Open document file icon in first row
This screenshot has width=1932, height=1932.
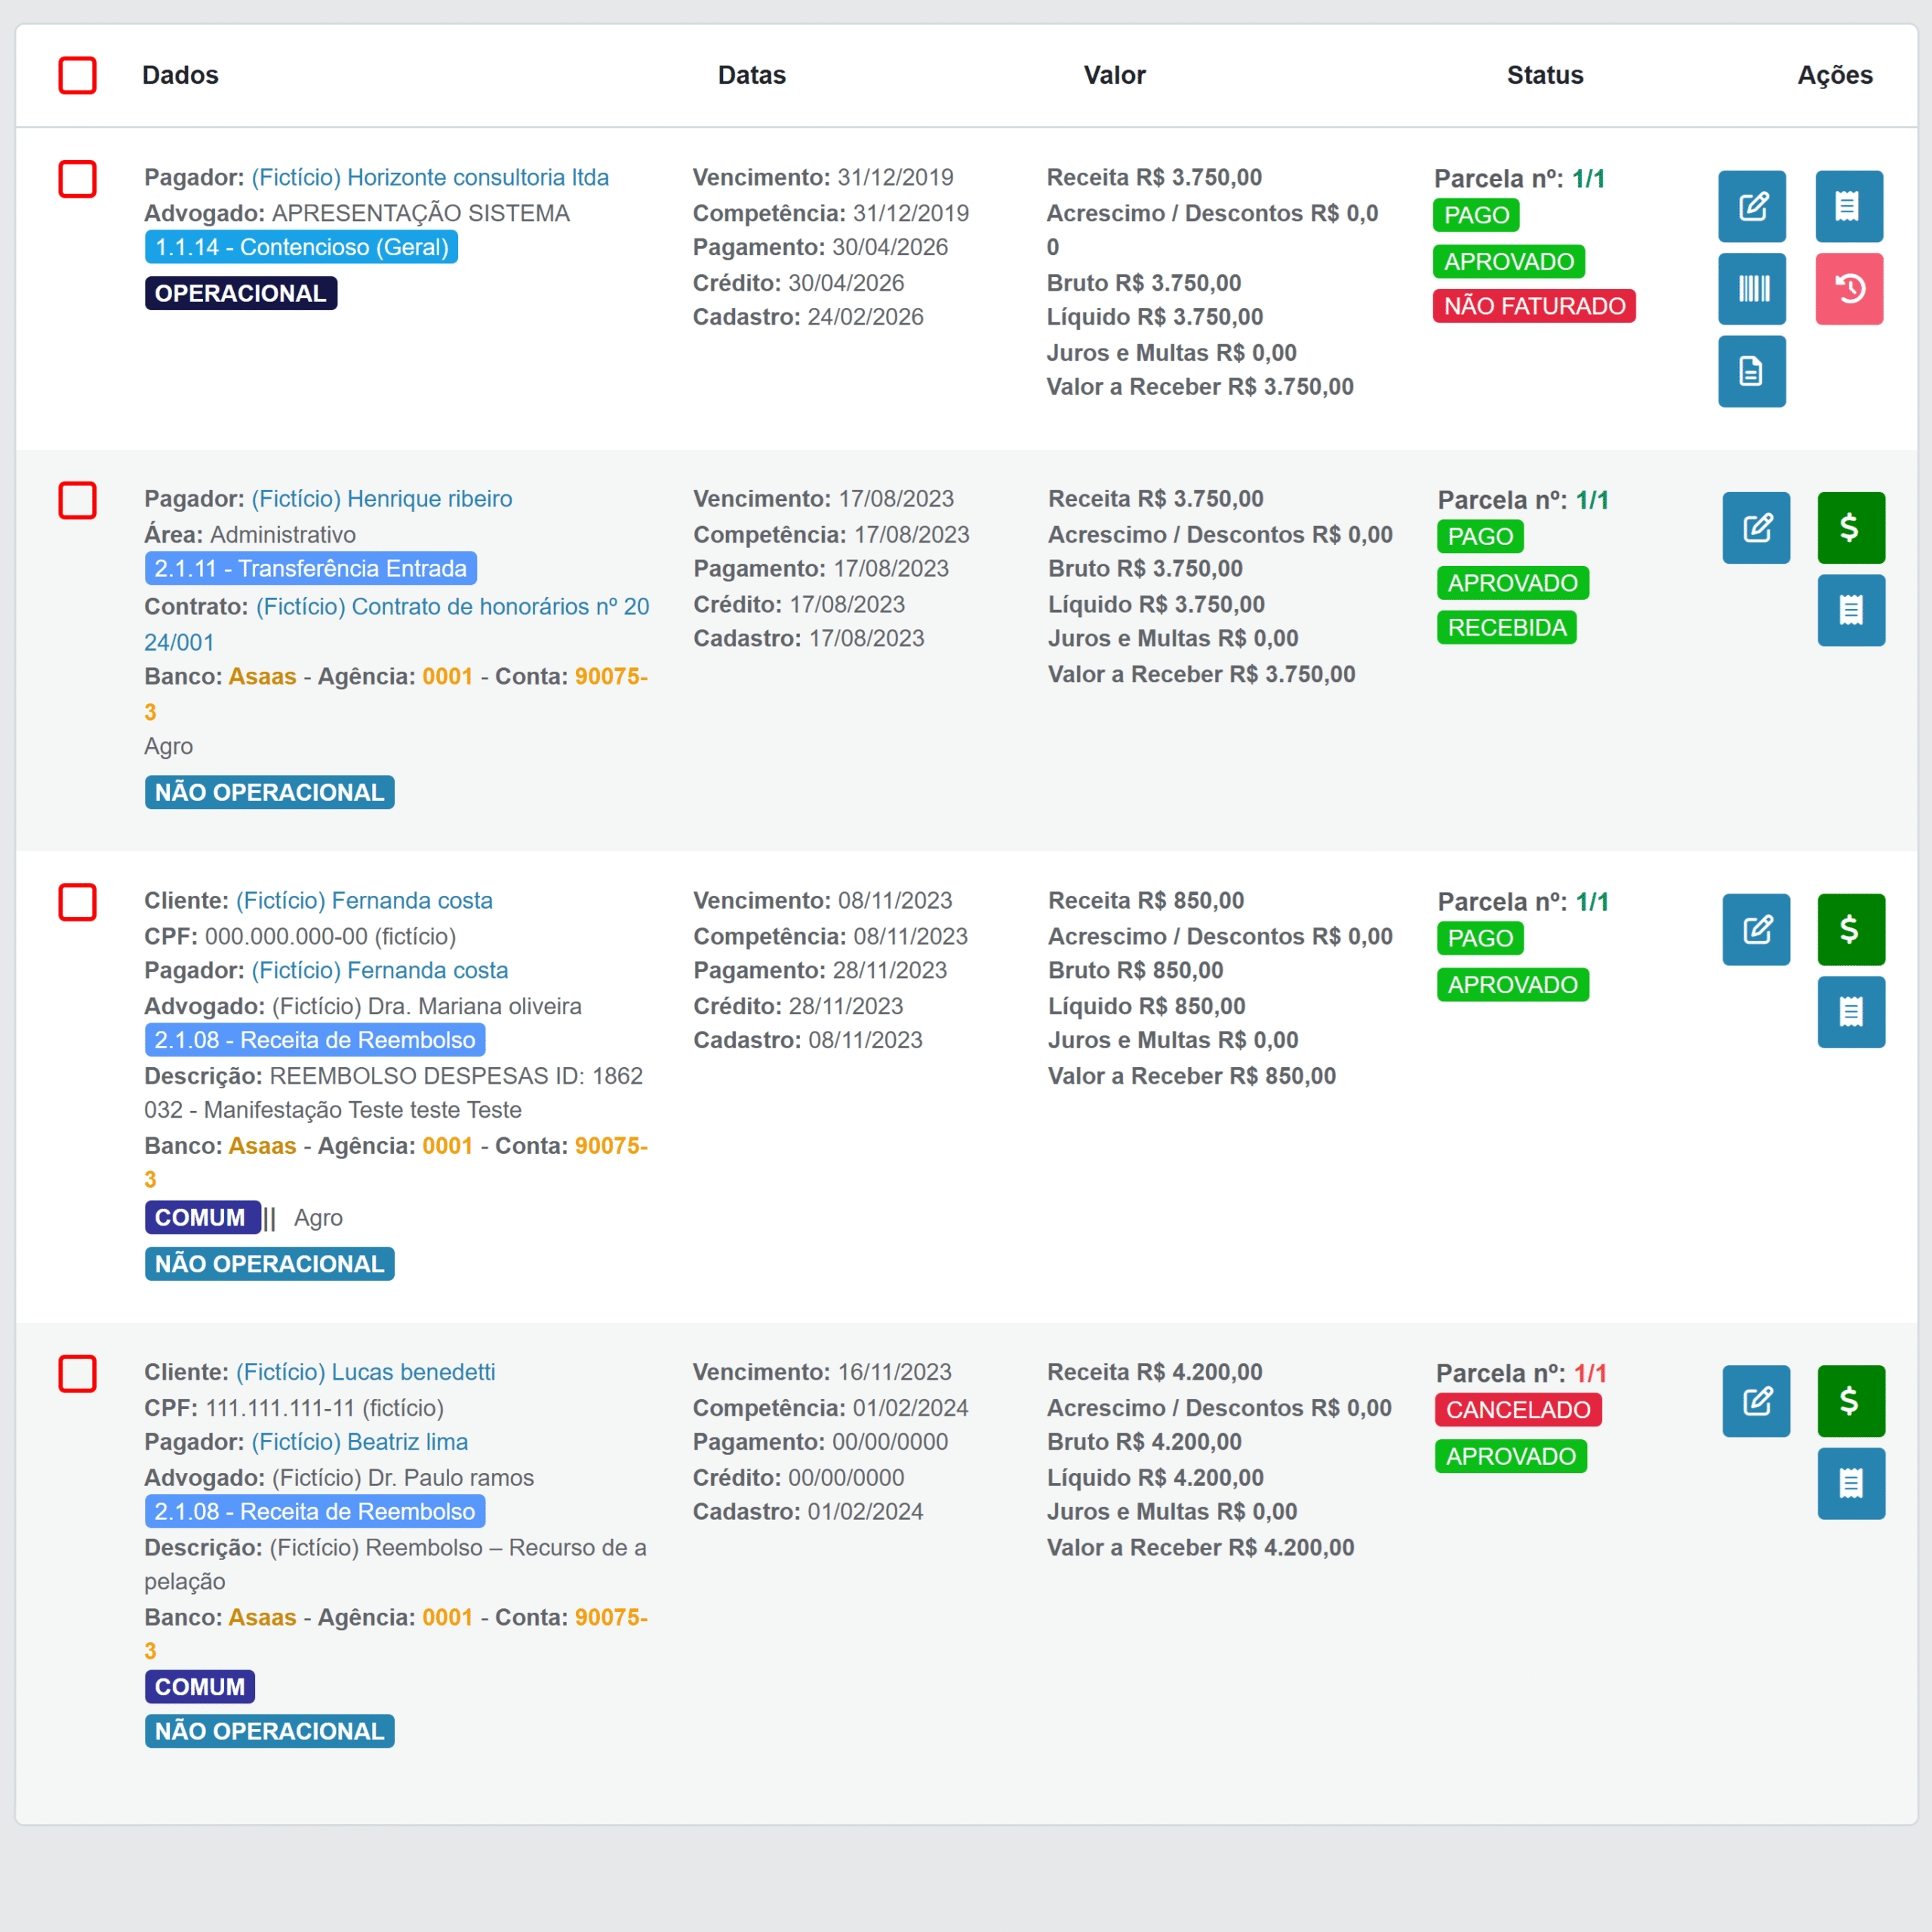[x=1752, y=371]
